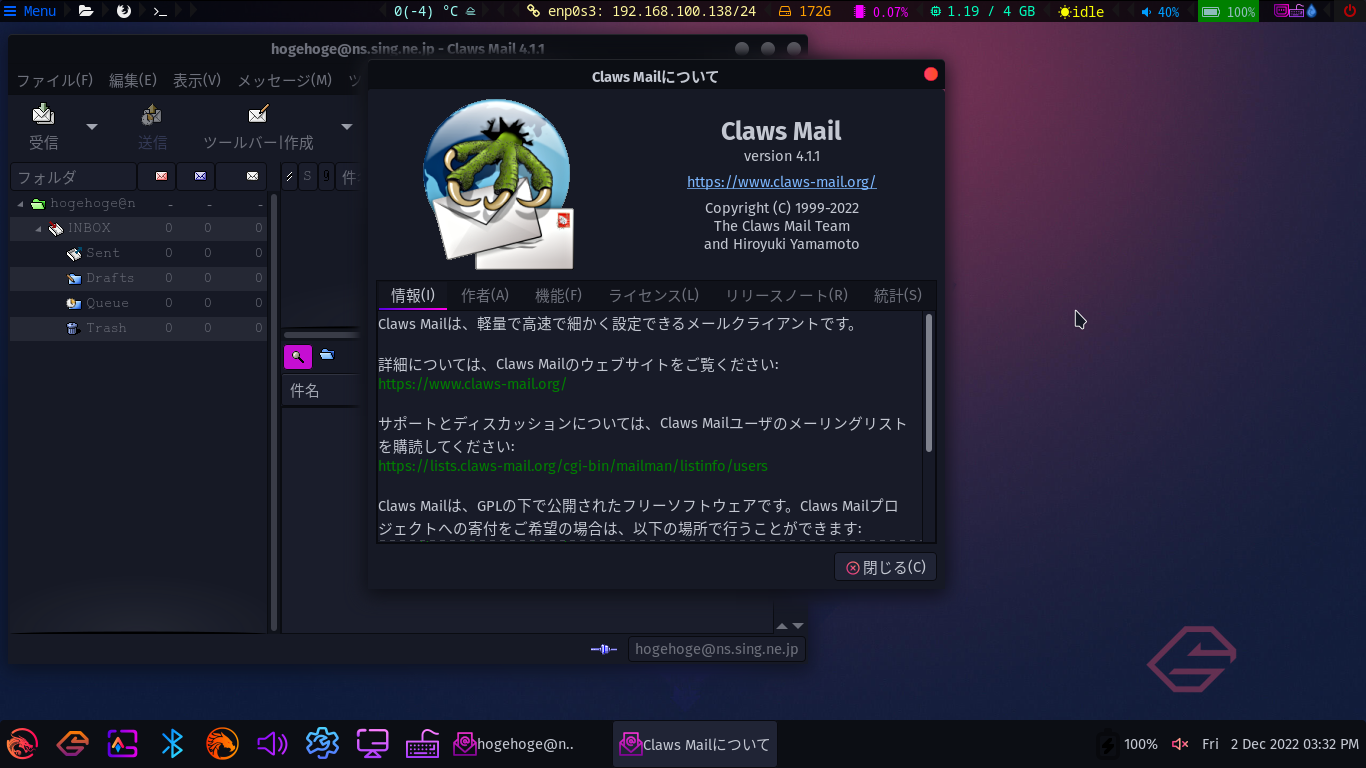Screen dimensions: 1366x768
Task: Click the attachment clip column header
Action: [326, 176]
